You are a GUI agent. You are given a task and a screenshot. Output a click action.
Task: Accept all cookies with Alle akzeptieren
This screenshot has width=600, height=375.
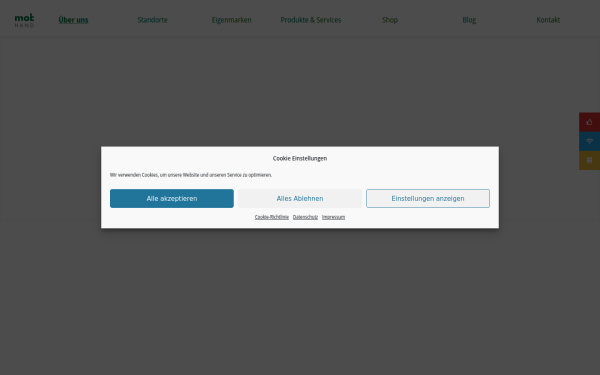(x=172, y=199)
